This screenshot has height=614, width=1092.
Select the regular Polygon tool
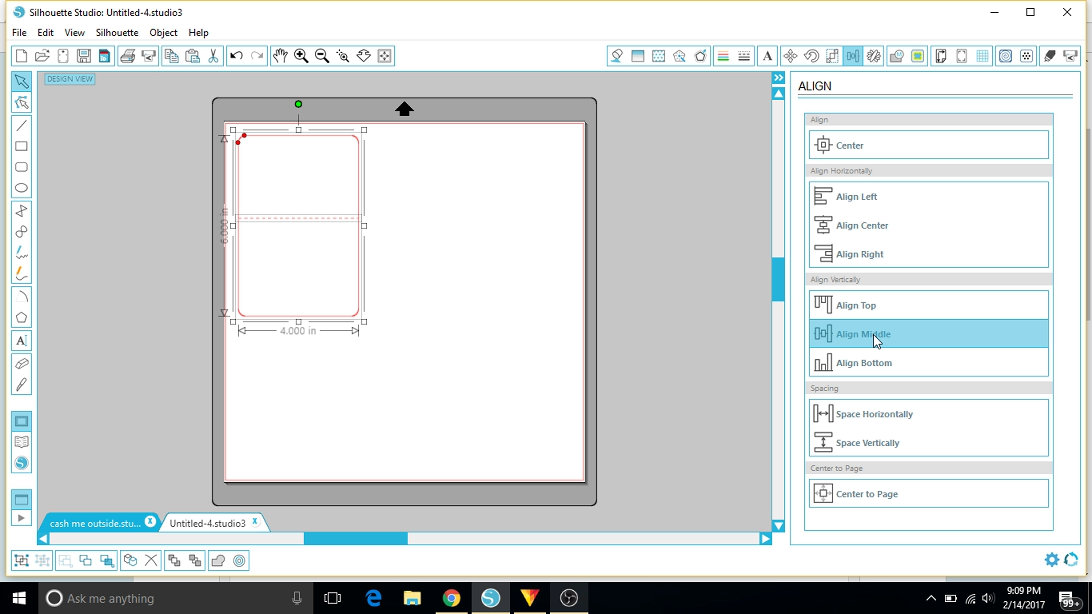click(22, 318)
